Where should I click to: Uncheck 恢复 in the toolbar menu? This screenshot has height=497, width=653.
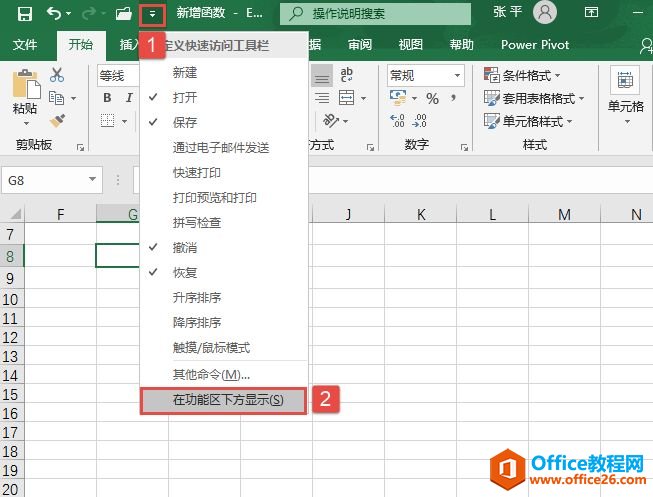[x=224, y=272]
